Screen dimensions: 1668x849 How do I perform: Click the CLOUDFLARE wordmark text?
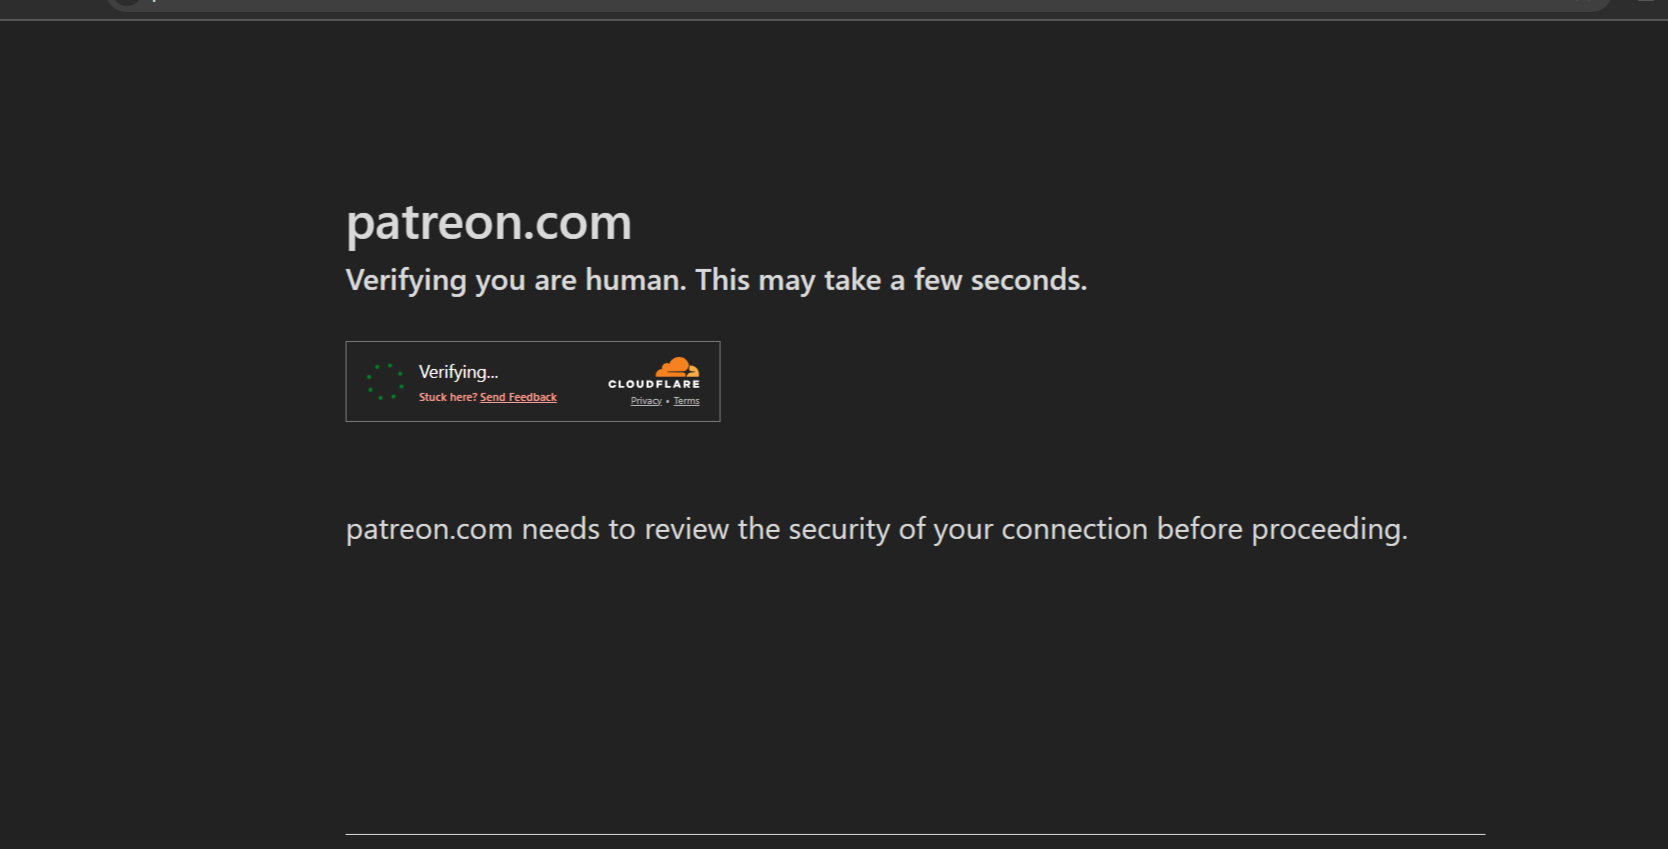coord(654,384)
